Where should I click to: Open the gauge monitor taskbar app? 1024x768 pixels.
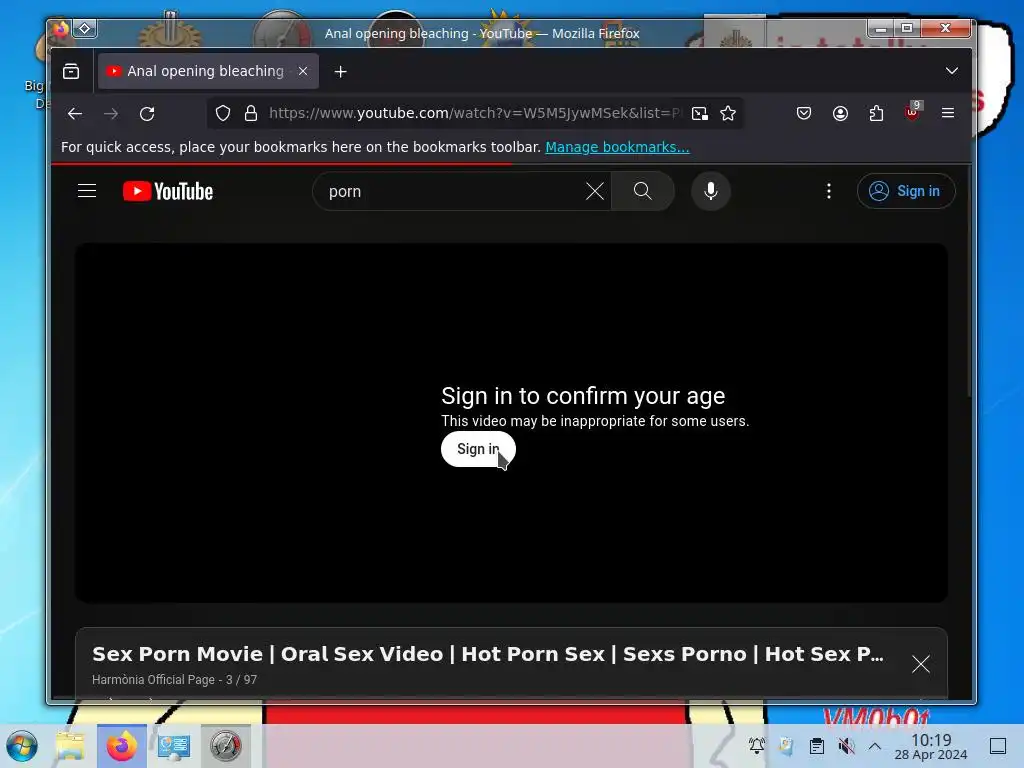point(225,746)
